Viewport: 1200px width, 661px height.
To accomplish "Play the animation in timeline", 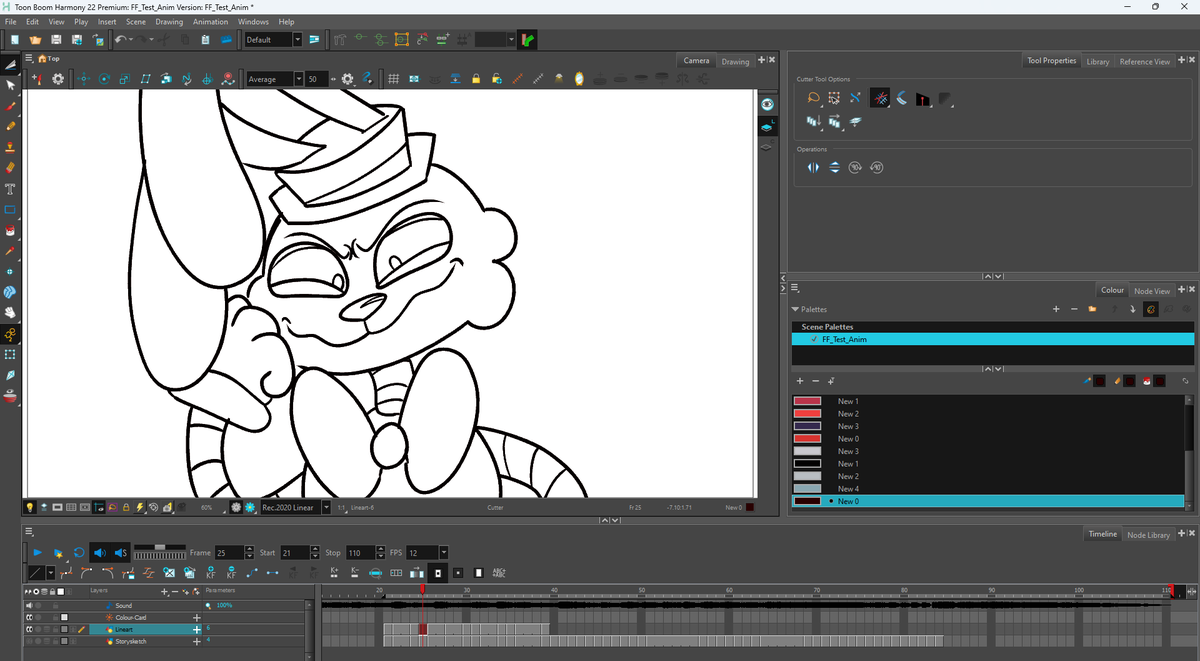I will tap(37, 552).
